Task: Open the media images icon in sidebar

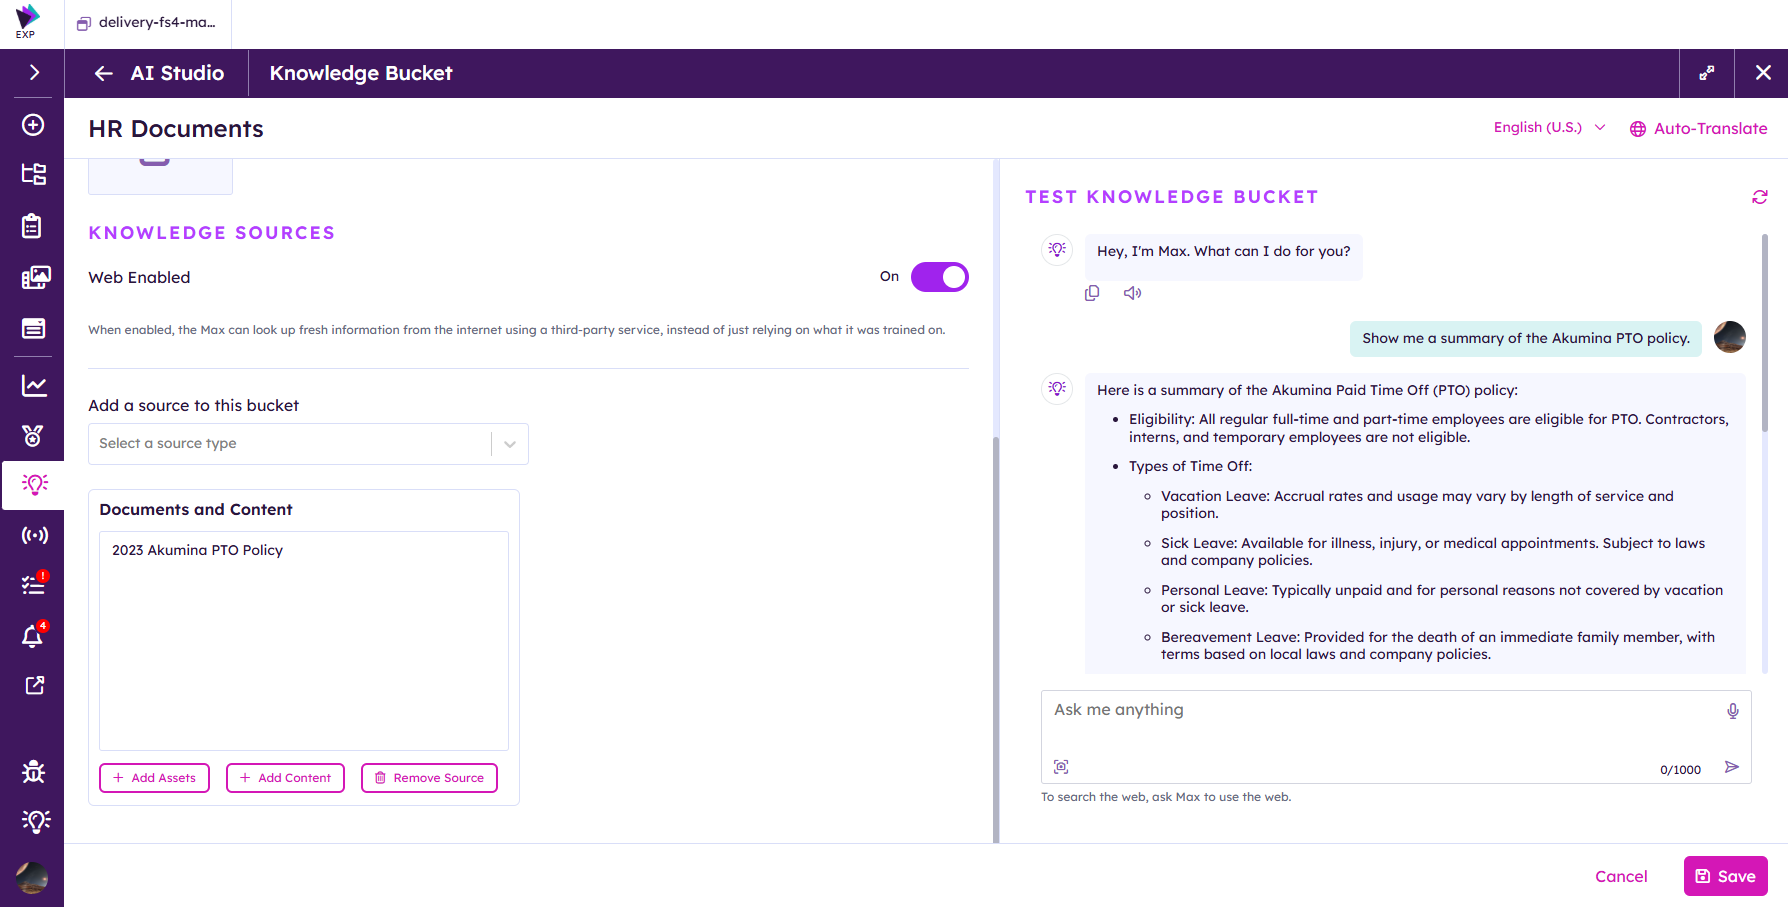Action: tap(35, 277)
